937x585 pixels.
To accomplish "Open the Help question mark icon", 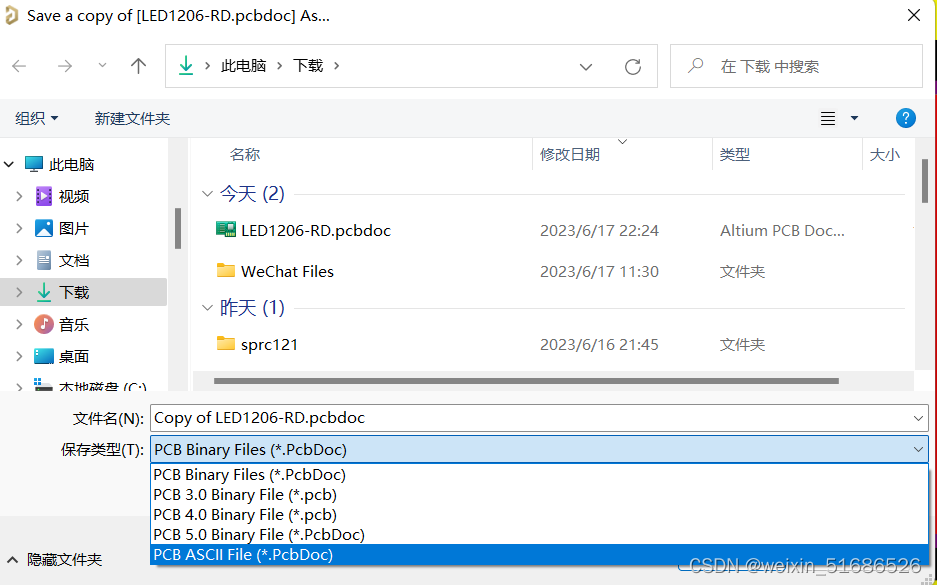I will pyautogui.click(x=905, y=118).
